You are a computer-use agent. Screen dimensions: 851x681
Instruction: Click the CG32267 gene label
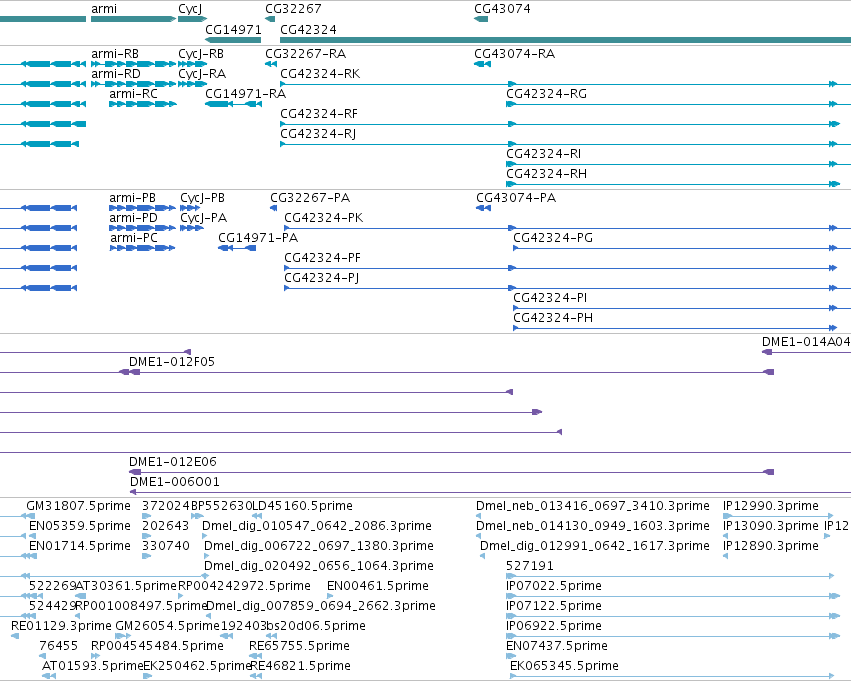coord(293,9)
